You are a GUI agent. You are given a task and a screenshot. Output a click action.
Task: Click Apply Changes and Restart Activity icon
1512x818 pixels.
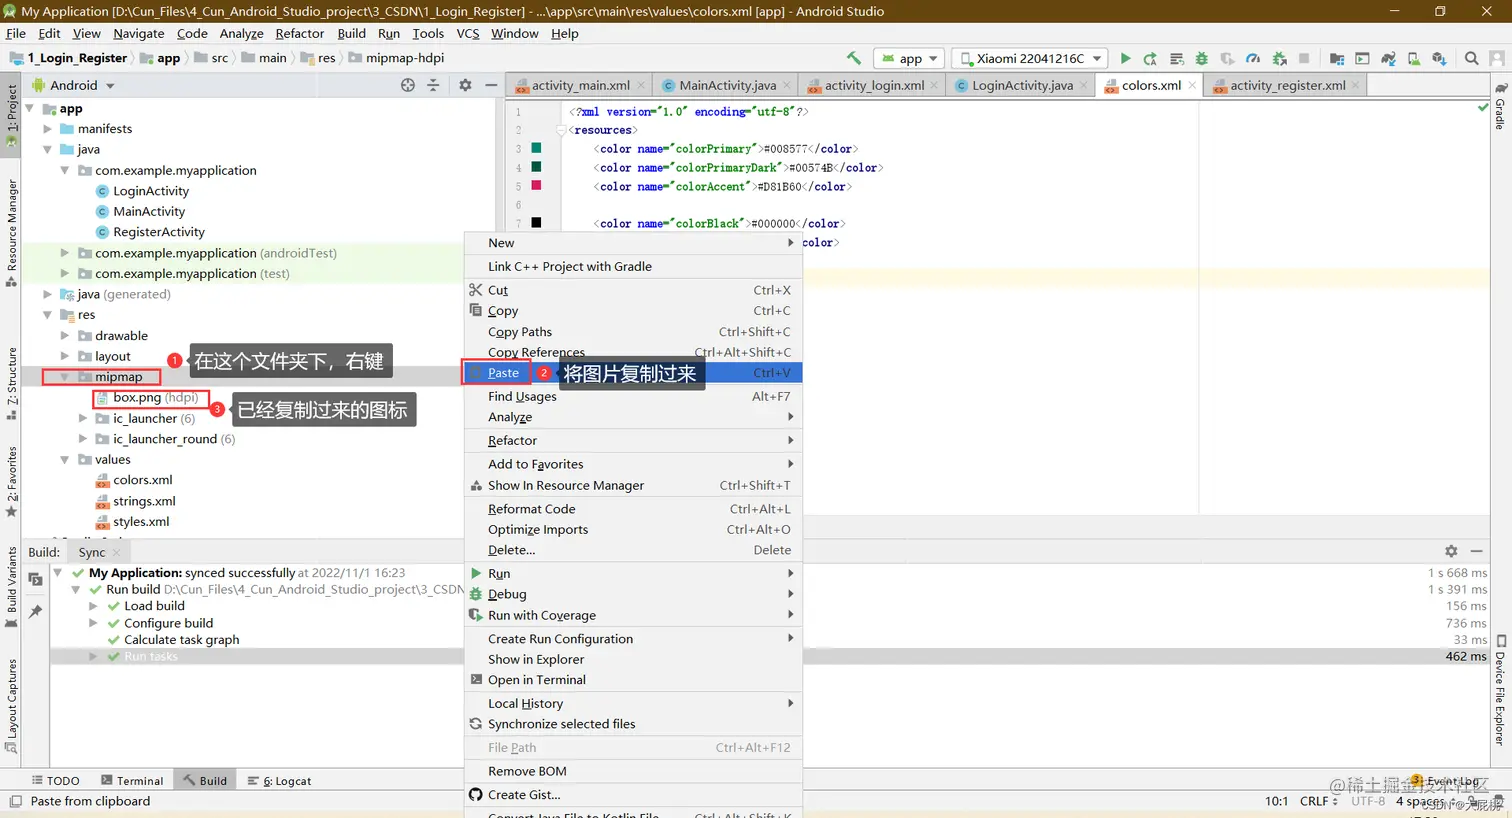pyautogui.click(x=1150, y=58)
